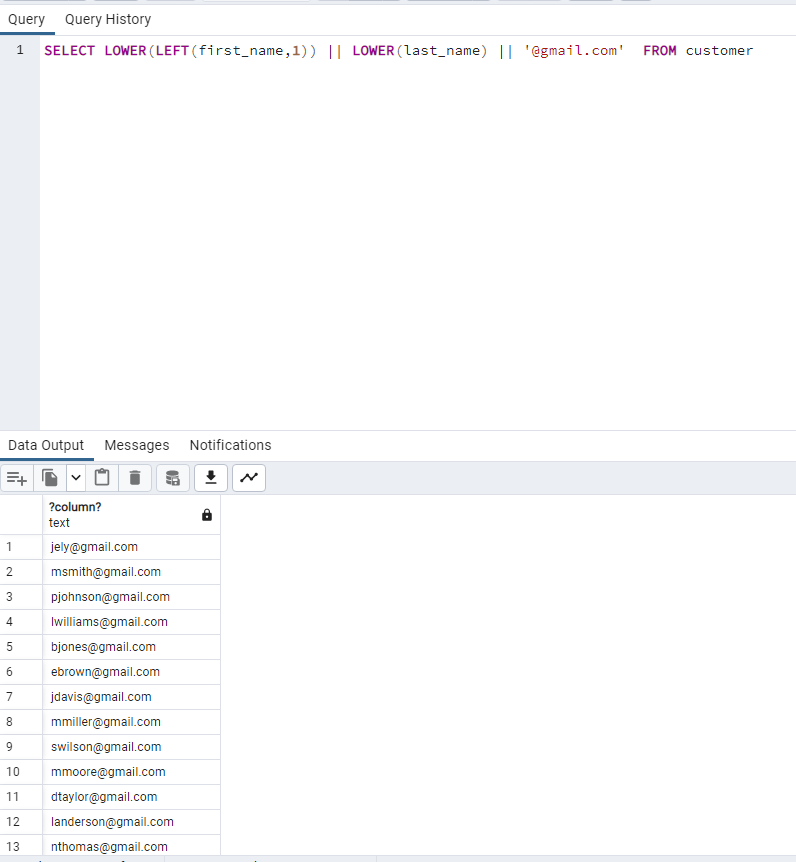Click row number 1 header
This screenshot has width=796, height=862.
[21, 547]
